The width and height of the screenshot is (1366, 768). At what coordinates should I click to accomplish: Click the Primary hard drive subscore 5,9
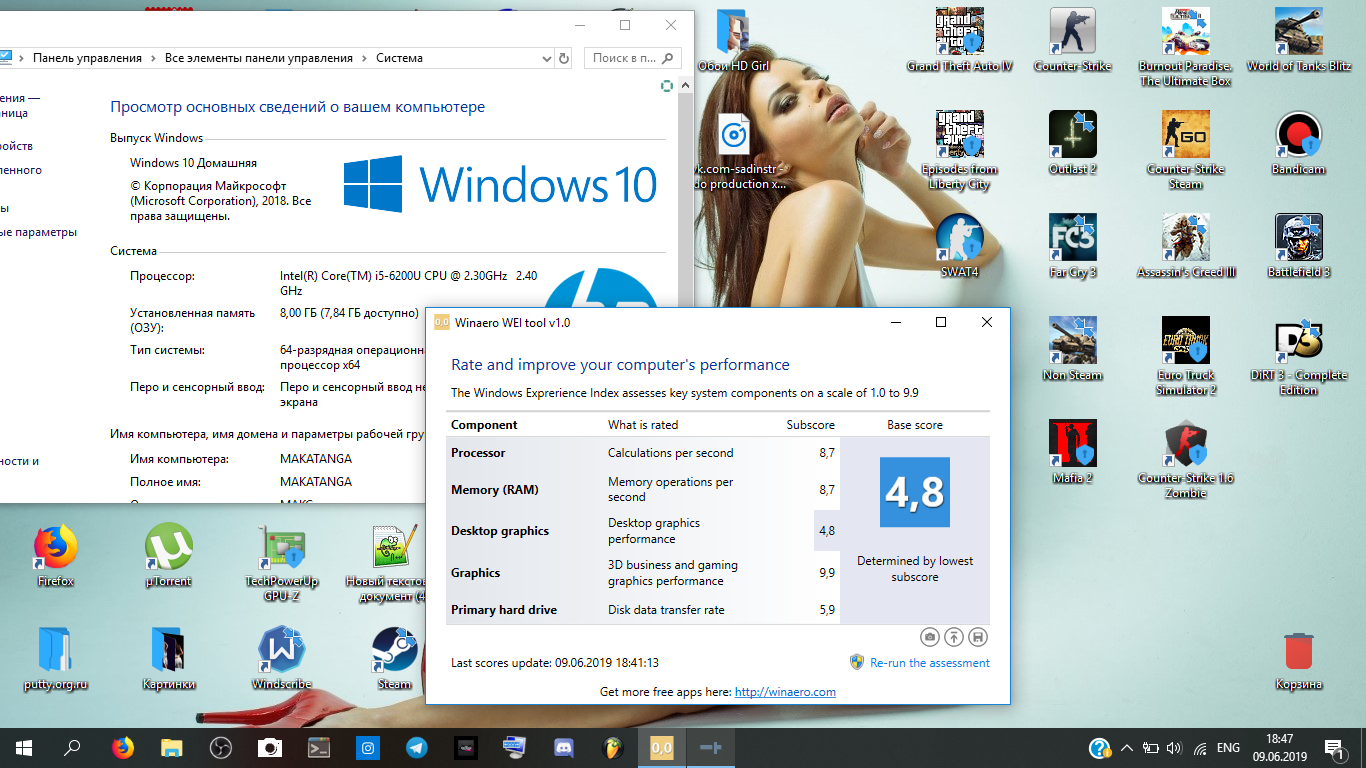click(x=826, y=610)
